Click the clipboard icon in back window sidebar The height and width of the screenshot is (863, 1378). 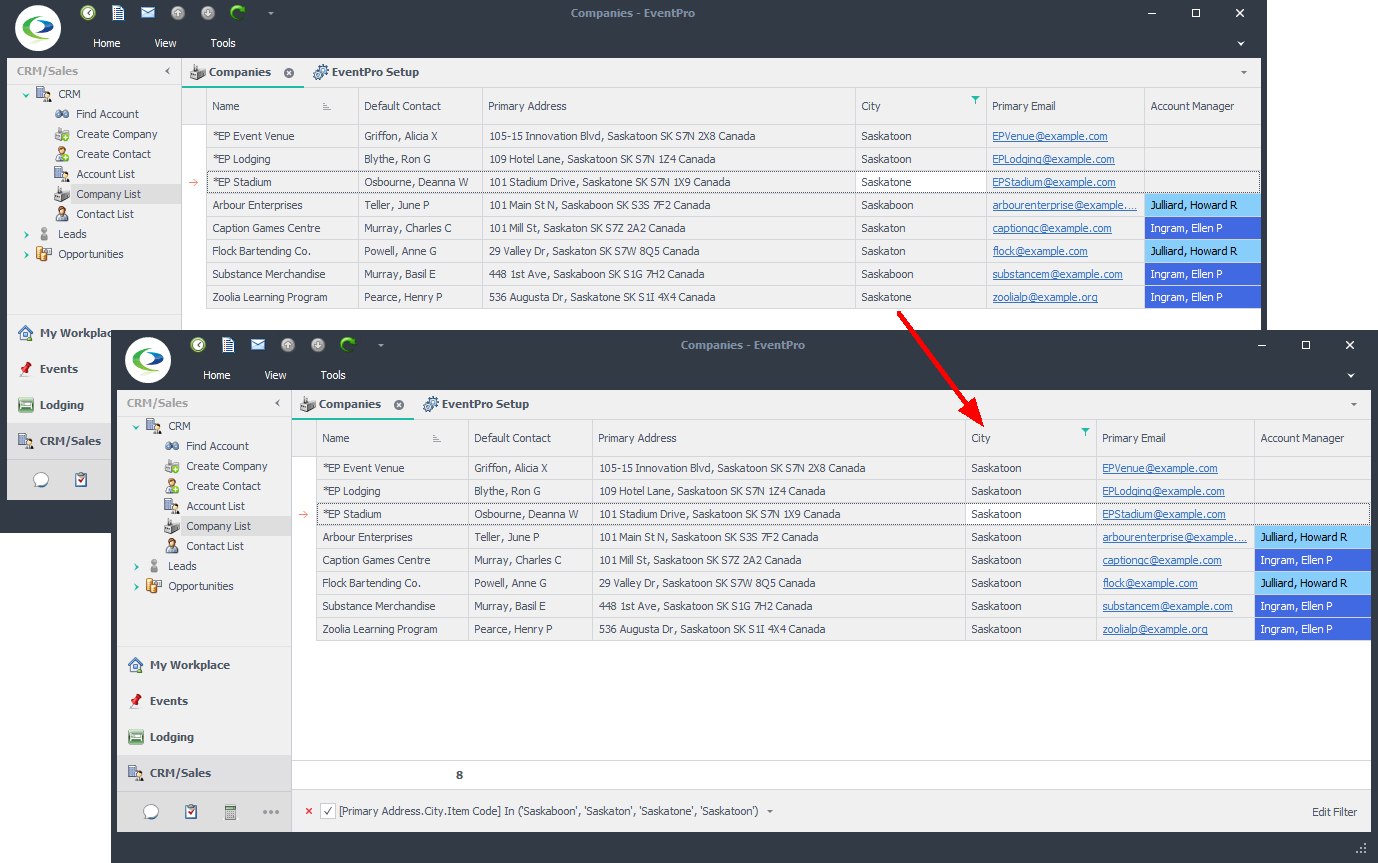[x=81, y=480]
